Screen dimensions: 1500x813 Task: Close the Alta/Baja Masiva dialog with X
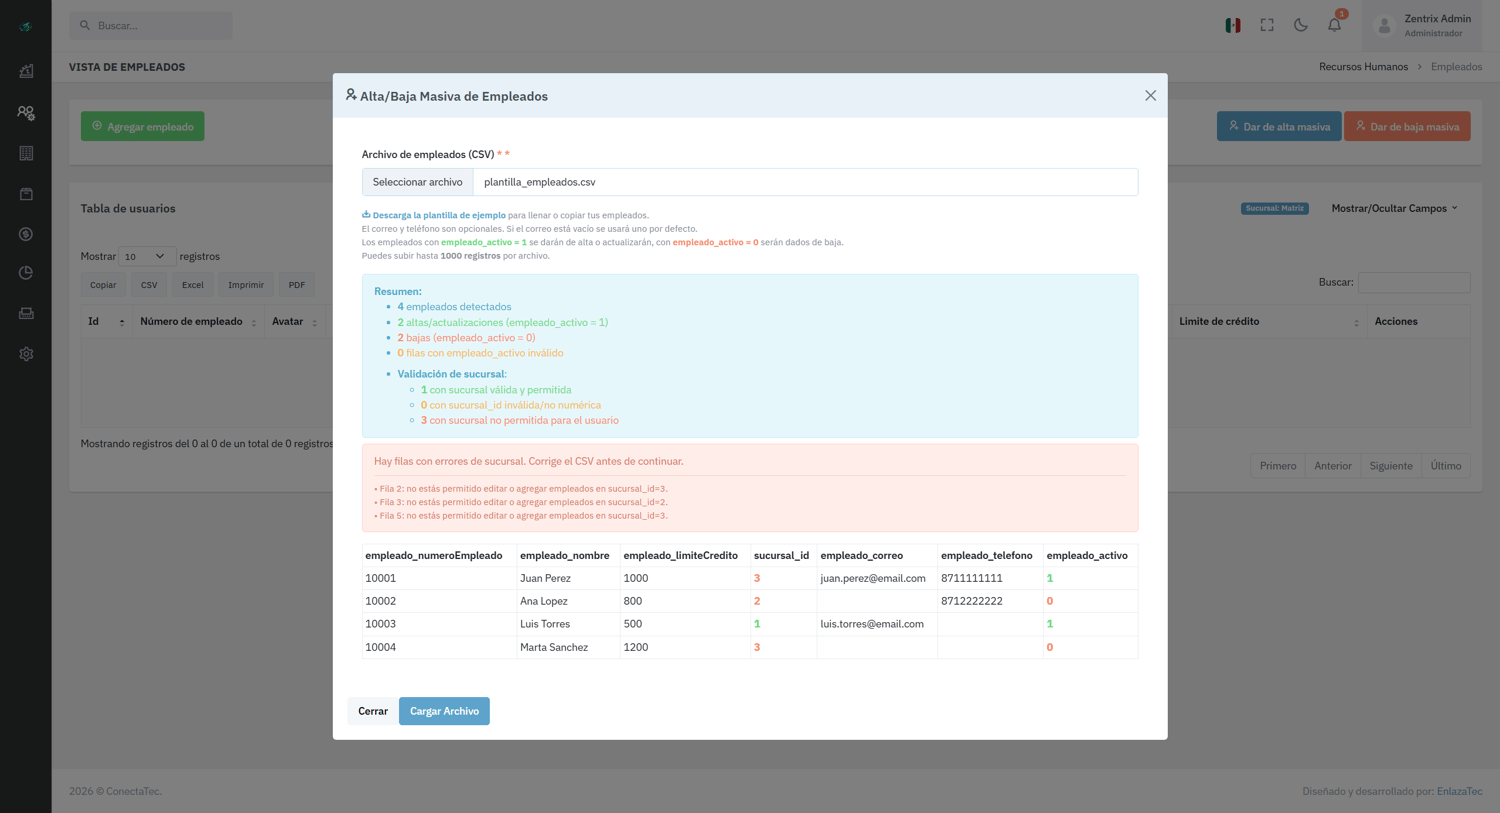click(1150, 96)
